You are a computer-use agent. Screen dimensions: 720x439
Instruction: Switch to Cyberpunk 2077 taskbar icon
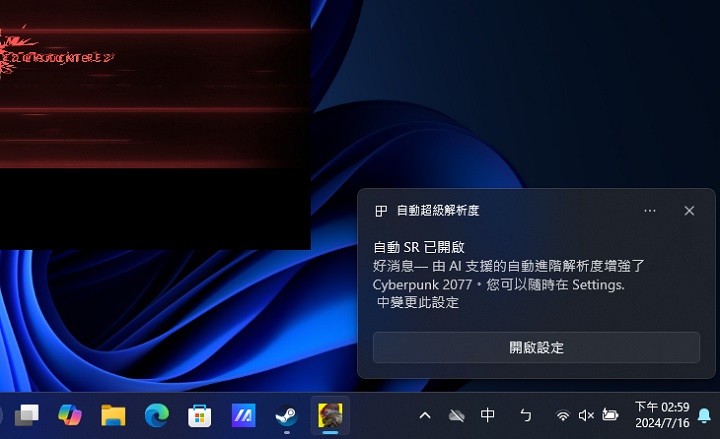pos(330,416)
